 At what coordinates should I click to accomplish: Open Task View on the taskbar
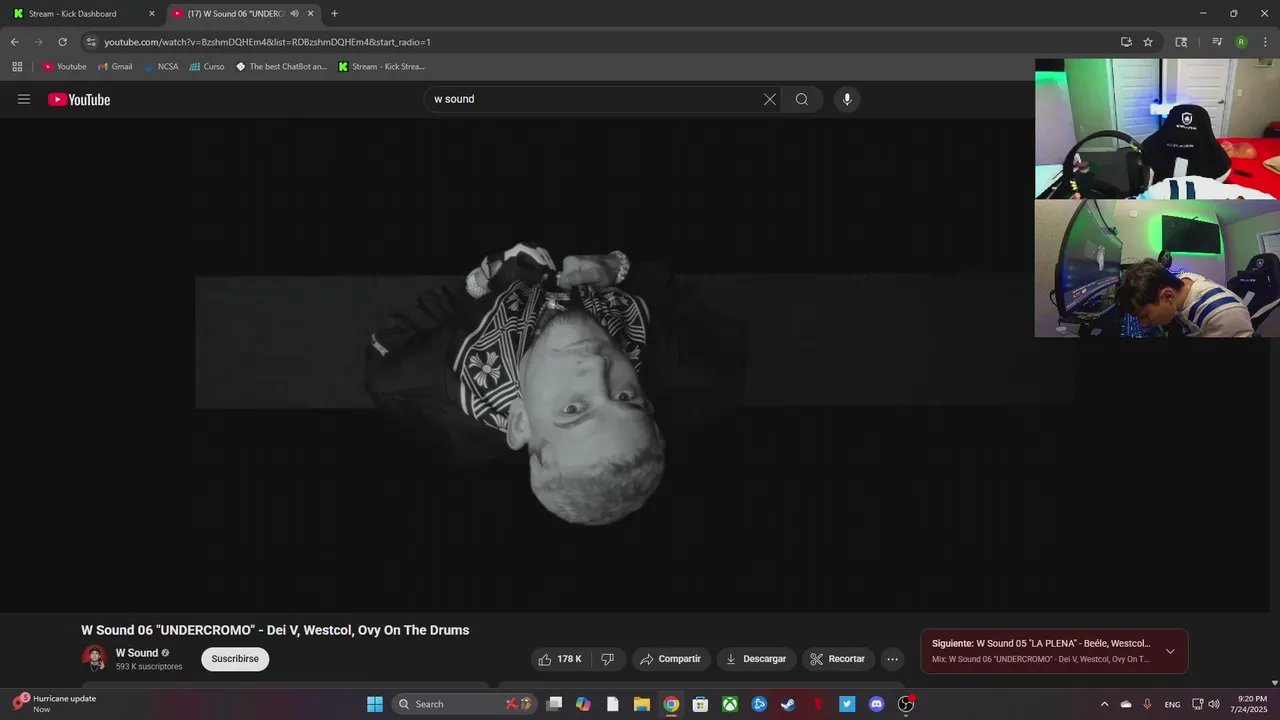click(x=555, y=704)
